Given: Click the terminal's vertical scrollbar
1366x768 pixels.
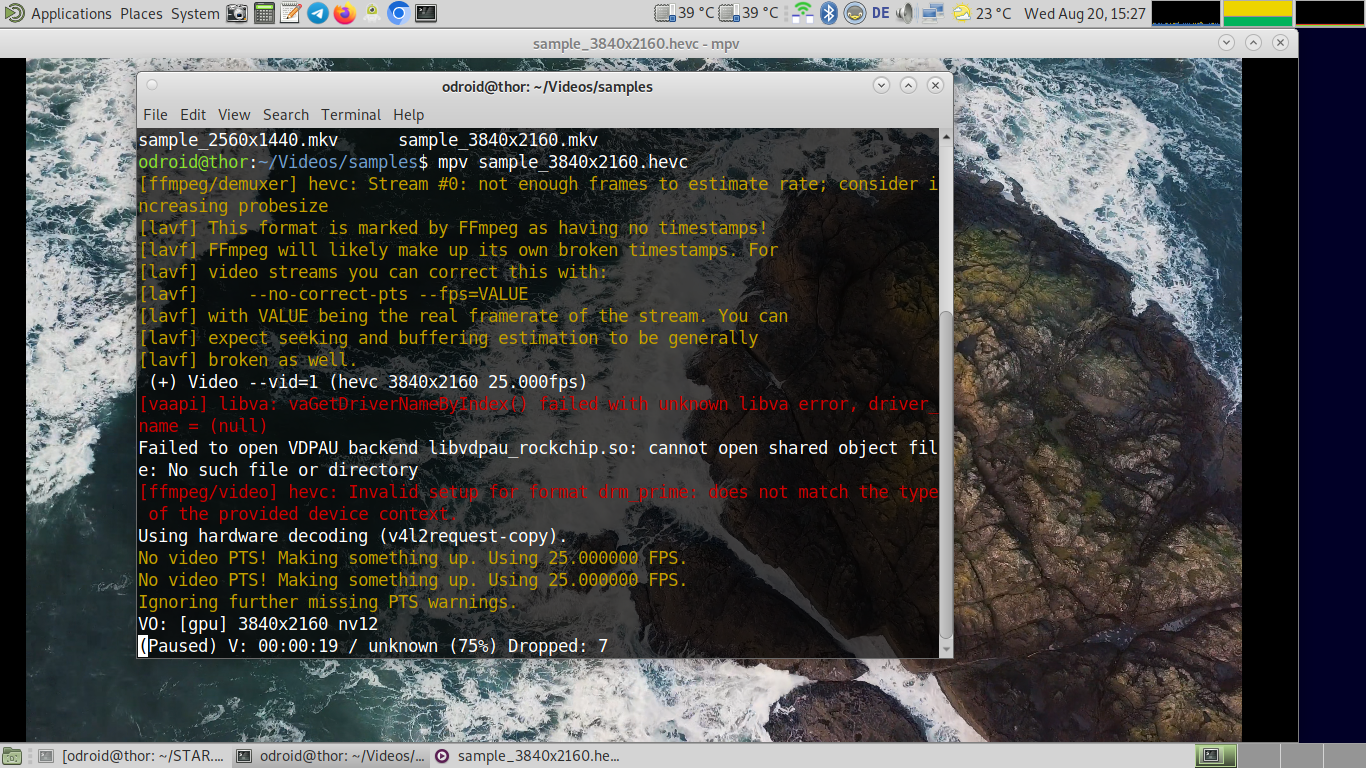Looking at the screenshot, I should click(945, 470).
